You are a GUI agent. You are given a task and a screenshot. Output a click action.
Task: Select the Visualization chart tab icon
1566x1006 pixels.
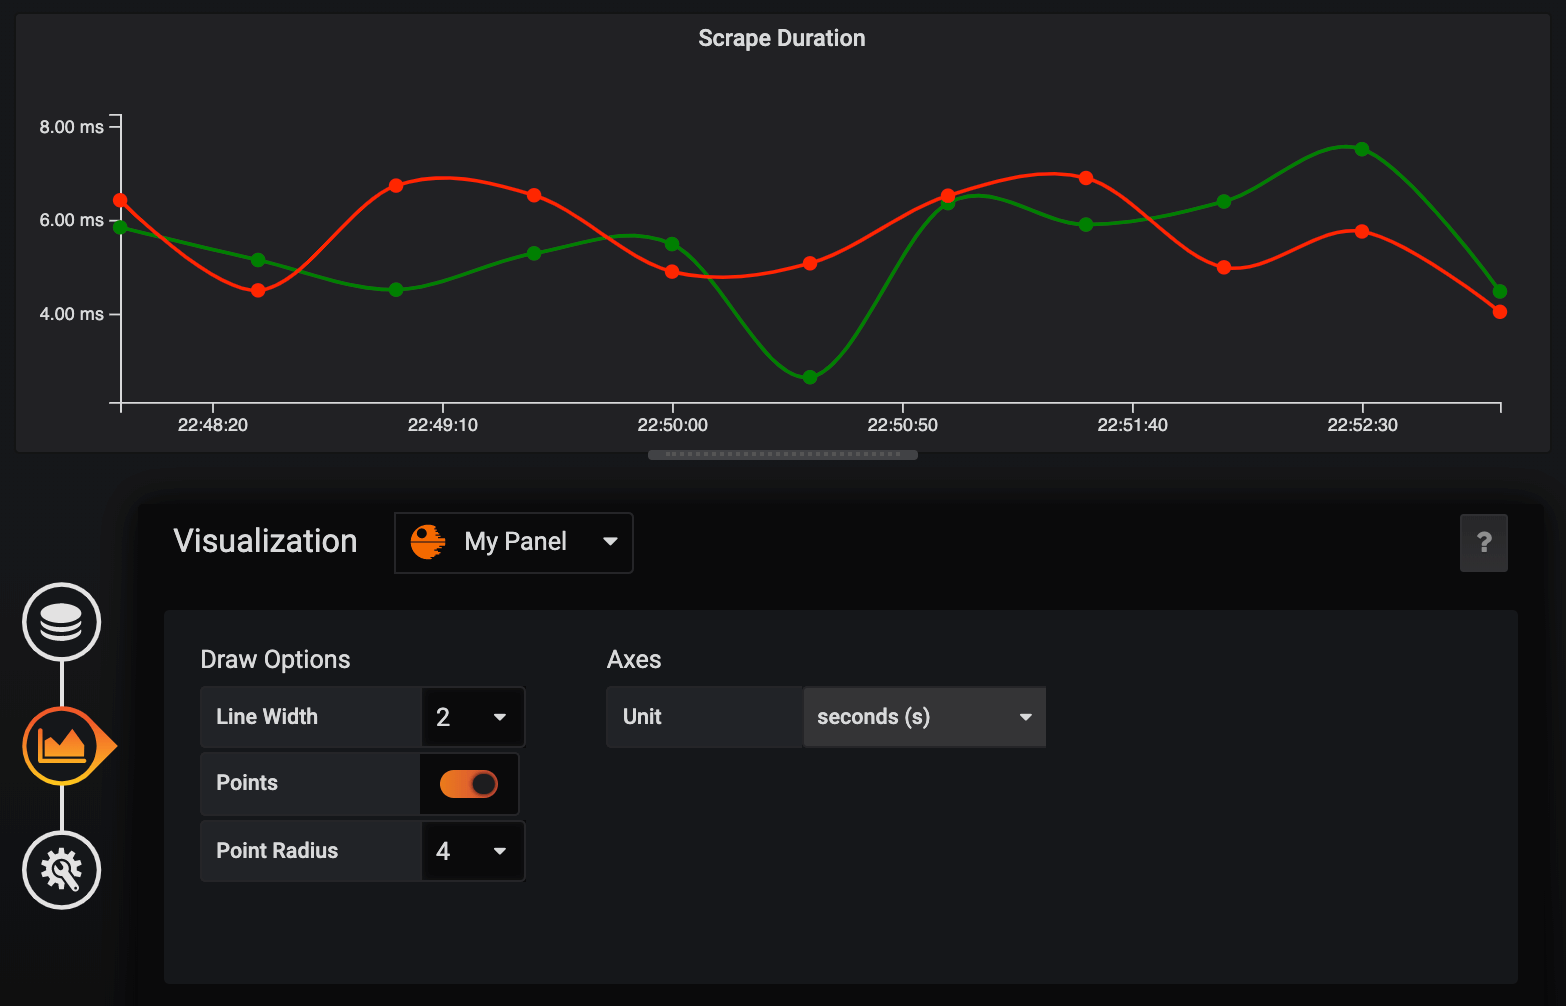(62, 746)
